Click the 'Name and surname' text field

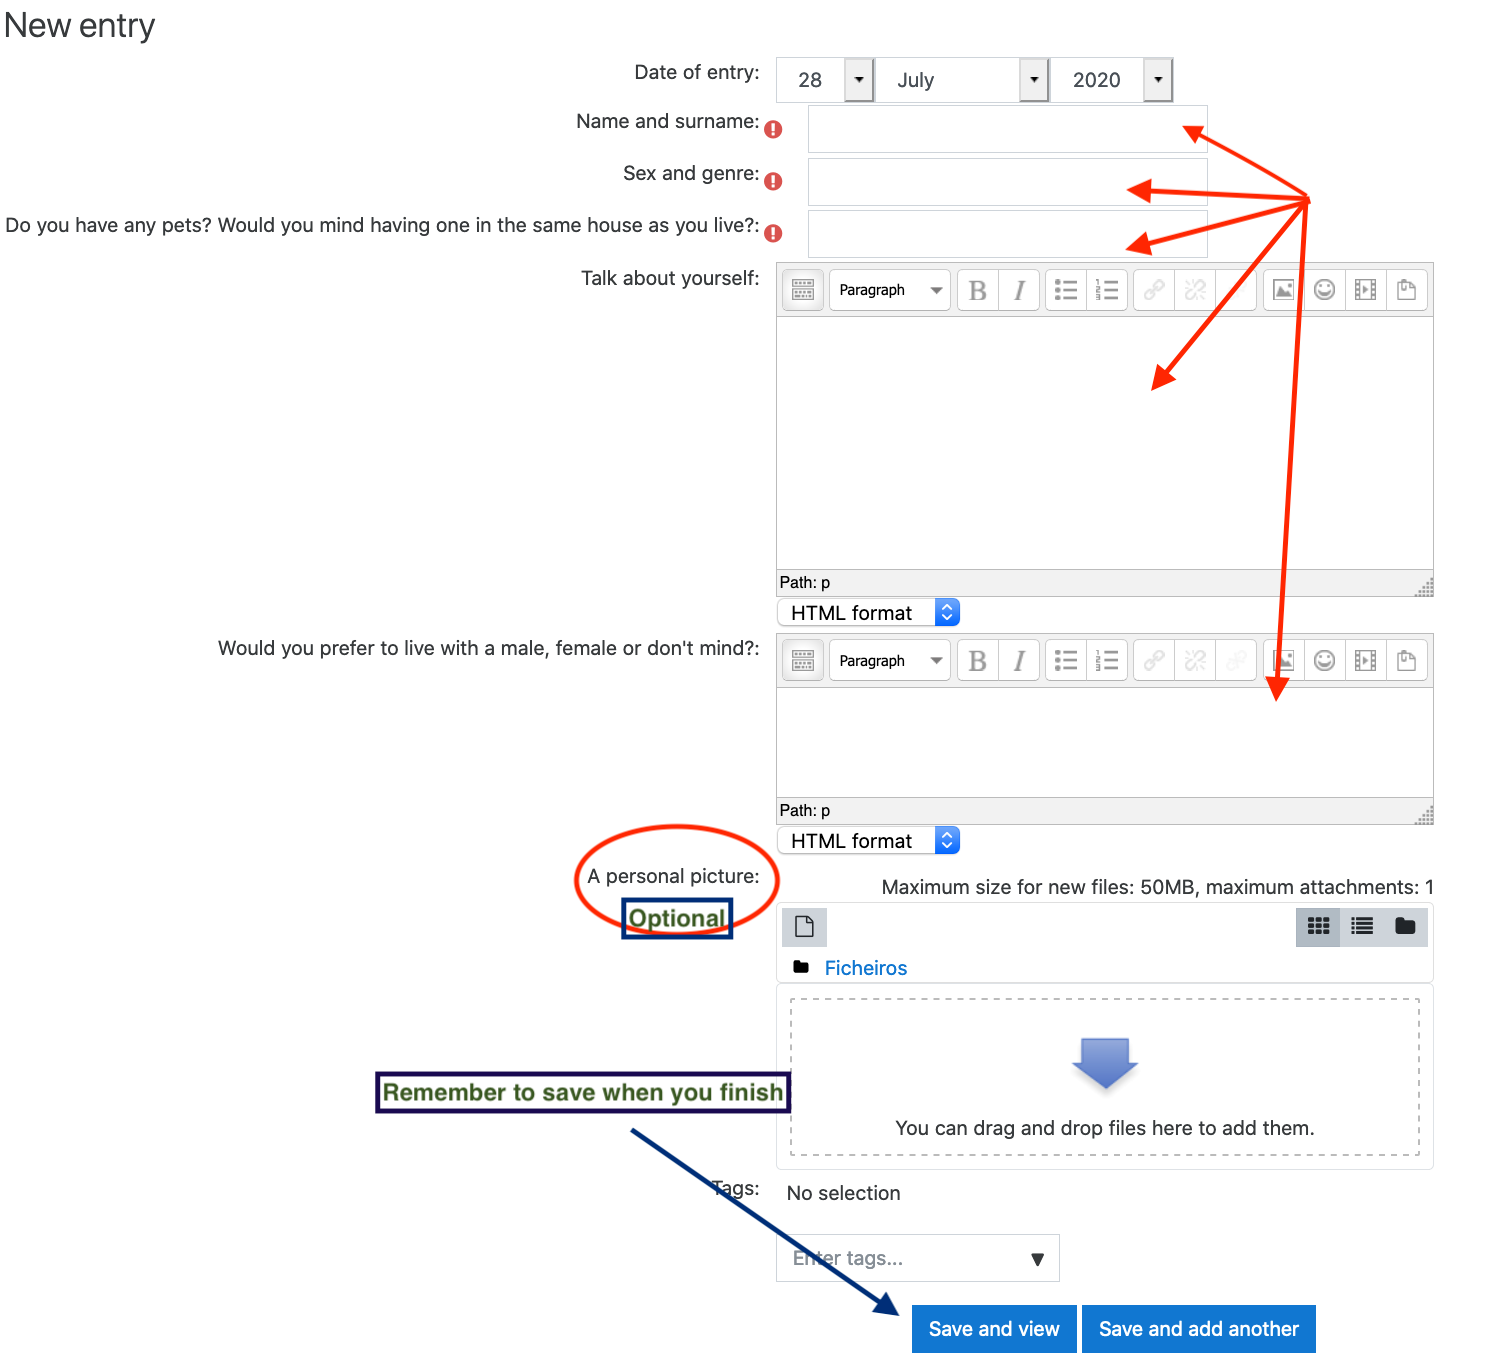[x=1007, y=129]
